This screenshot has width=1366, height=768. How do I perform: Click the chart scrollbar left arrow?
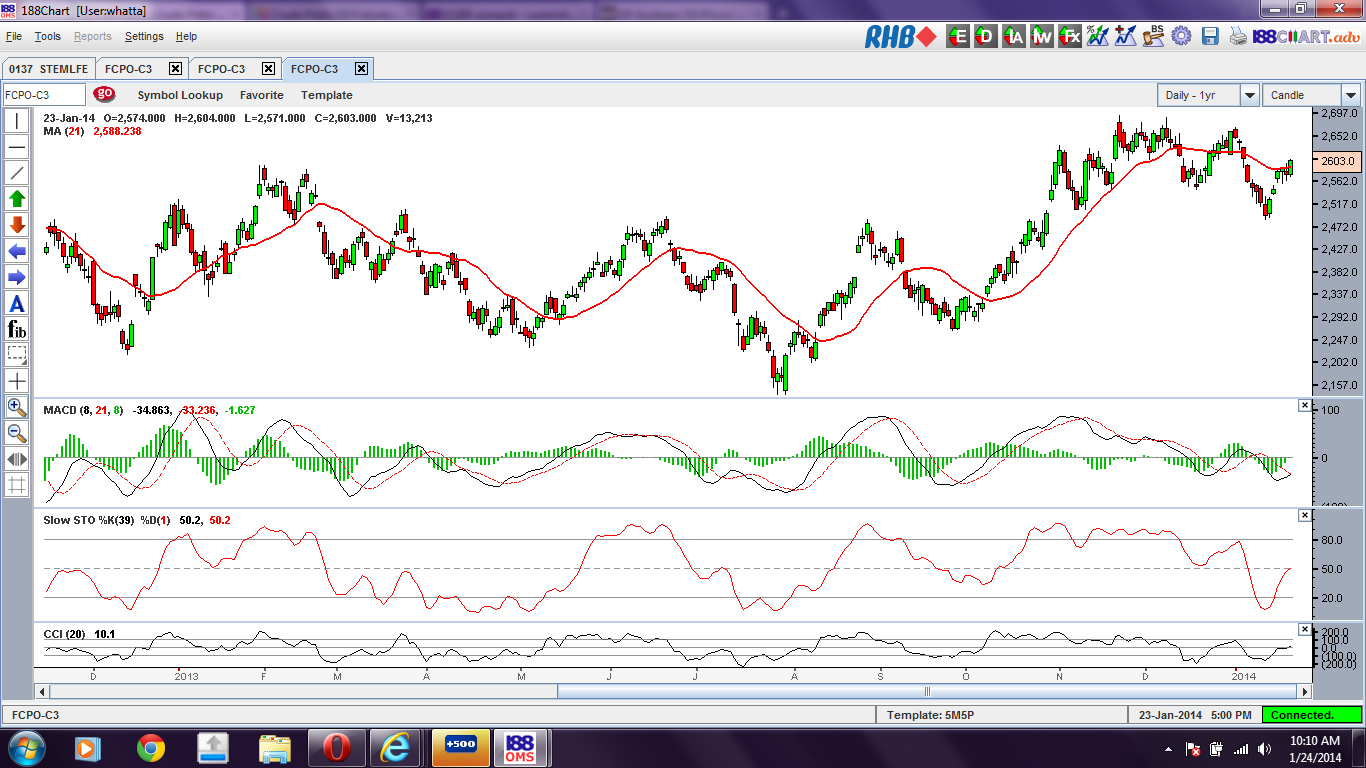pos(41,691)
